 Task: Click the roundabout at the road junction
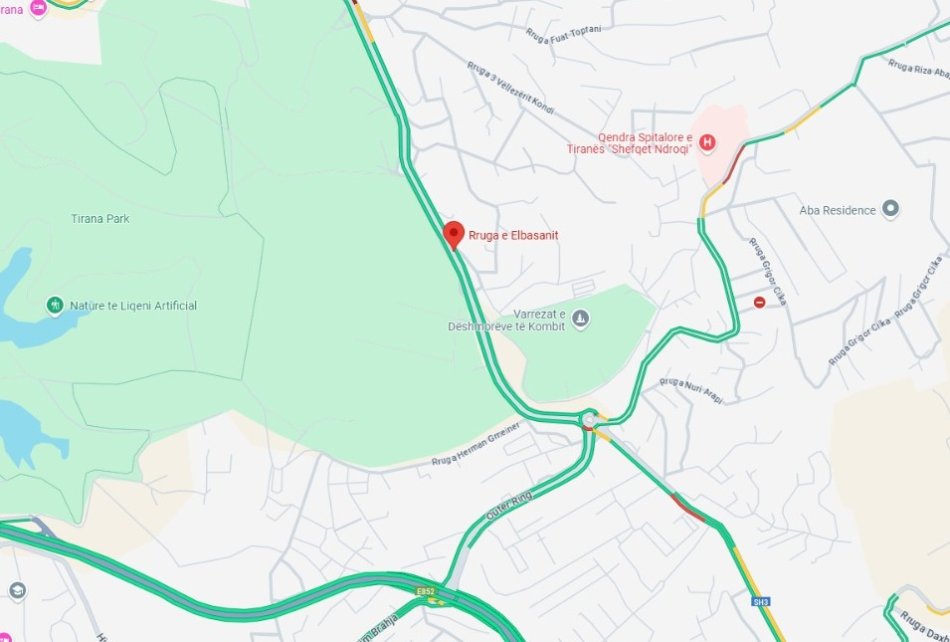(x=589, y=419)
